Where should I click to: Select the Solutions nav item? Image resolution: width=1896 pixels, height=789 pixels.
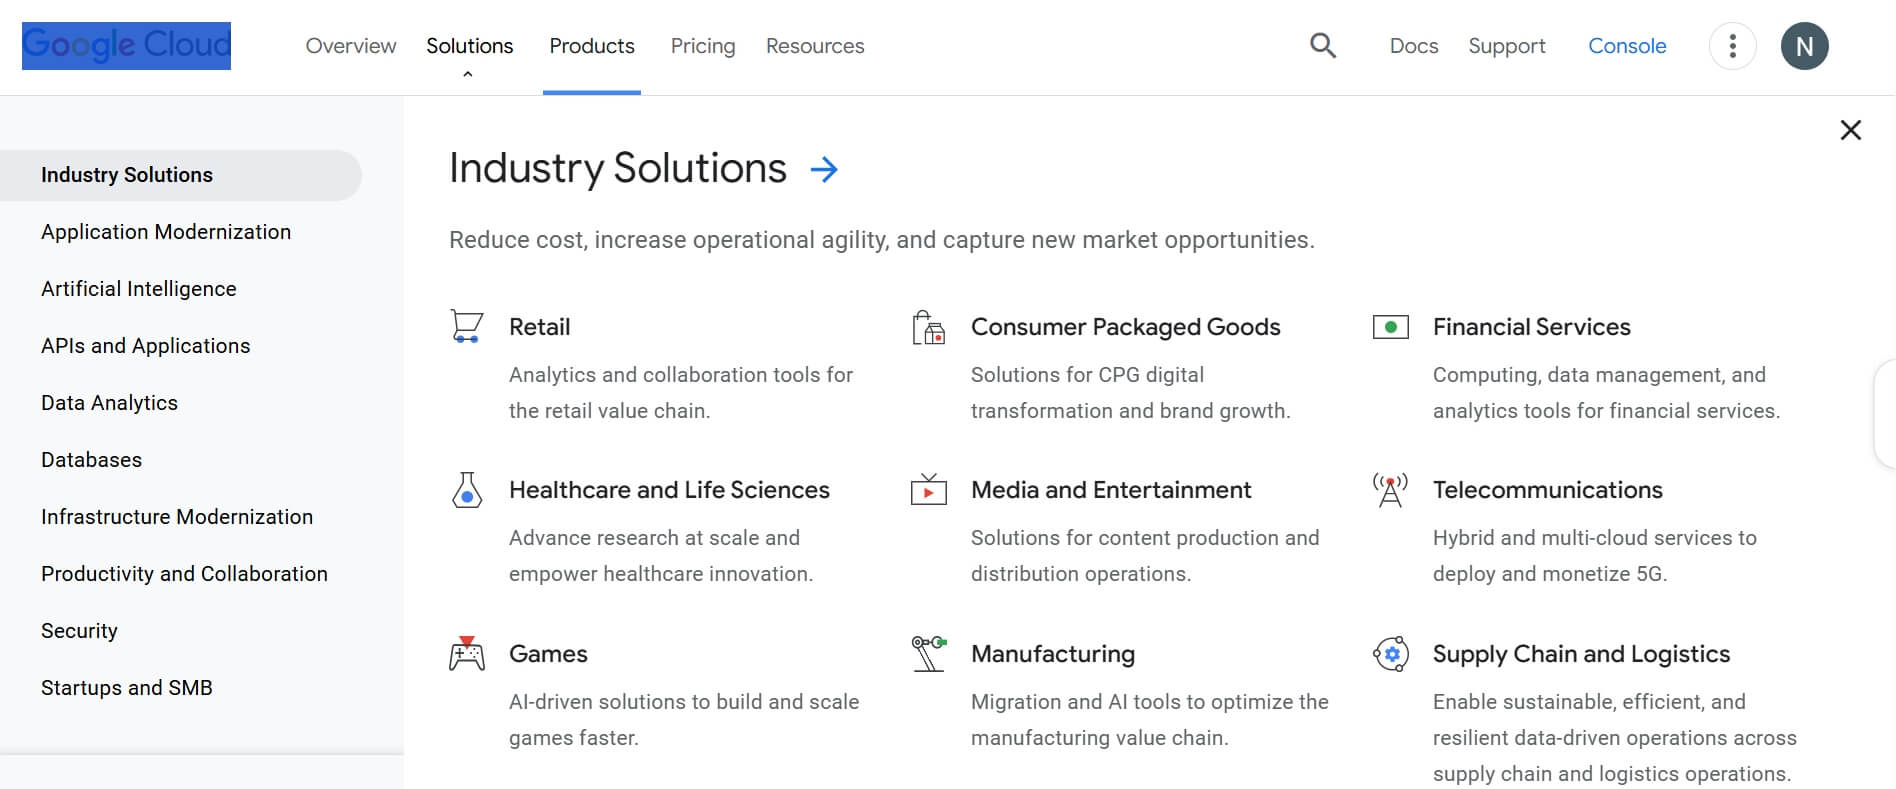tap(469, 46)
